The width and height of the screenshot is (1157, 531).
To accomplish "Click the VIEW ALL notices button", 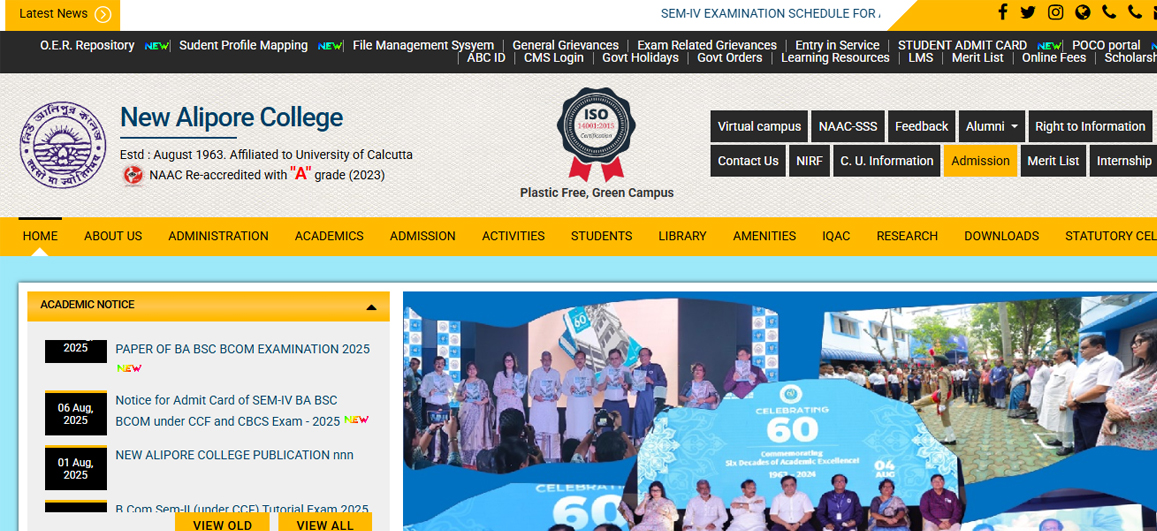I will (x=325, y=523).
